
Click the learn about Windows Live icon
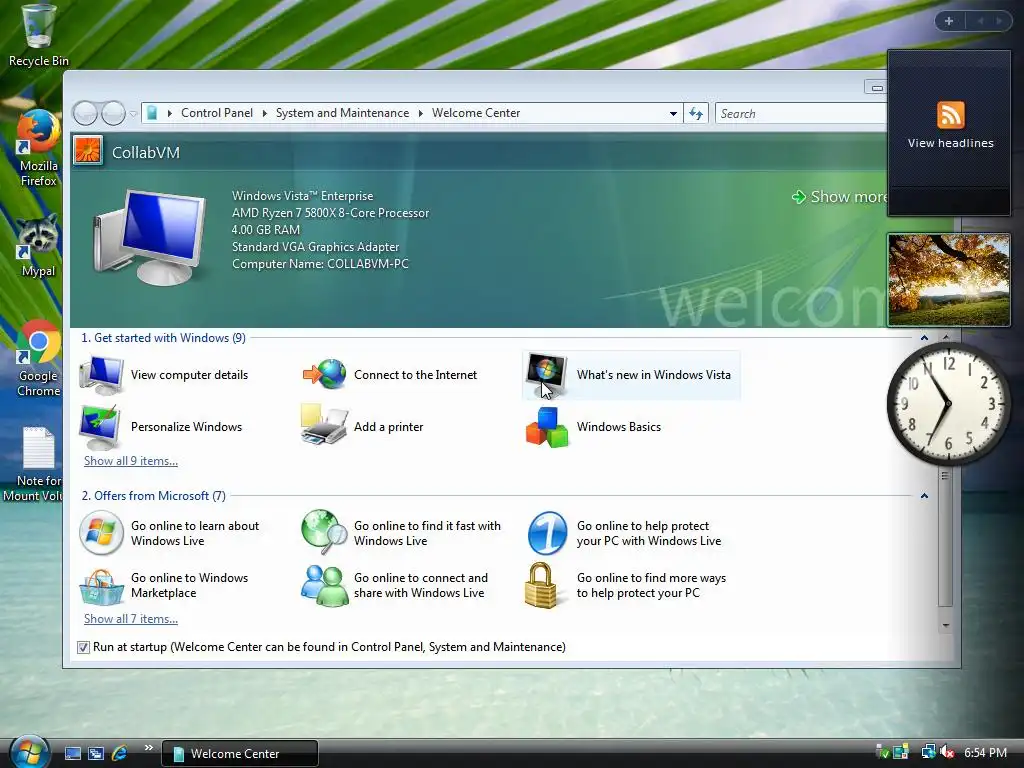click(x=101, y=533)
